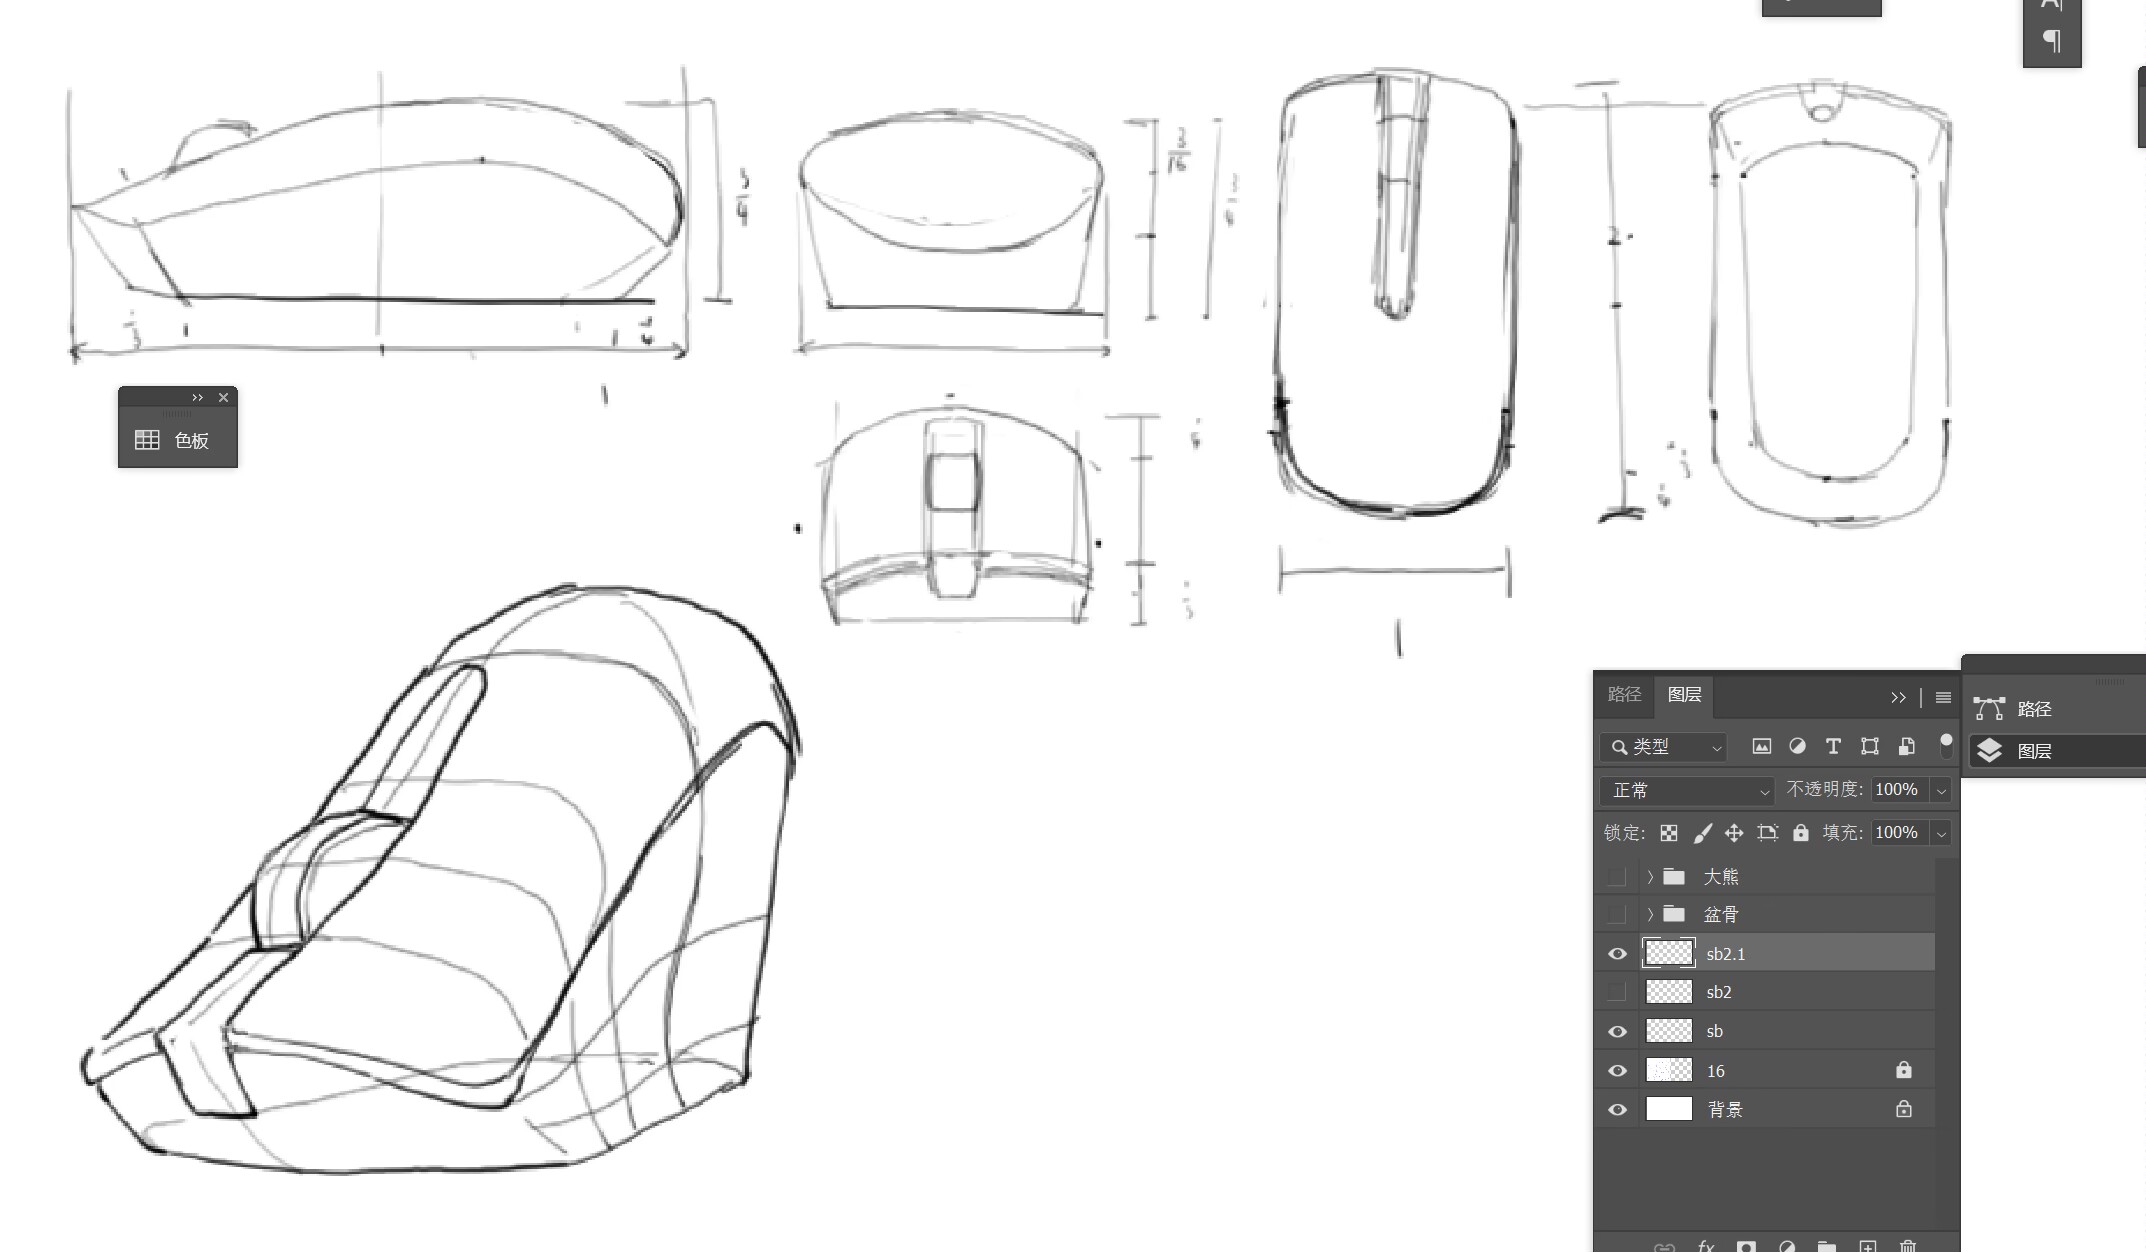The image size is (2146, 1252).
Task: Prevent artboard auto-nesting lock icon
Action: click(x=1767, y=833)
